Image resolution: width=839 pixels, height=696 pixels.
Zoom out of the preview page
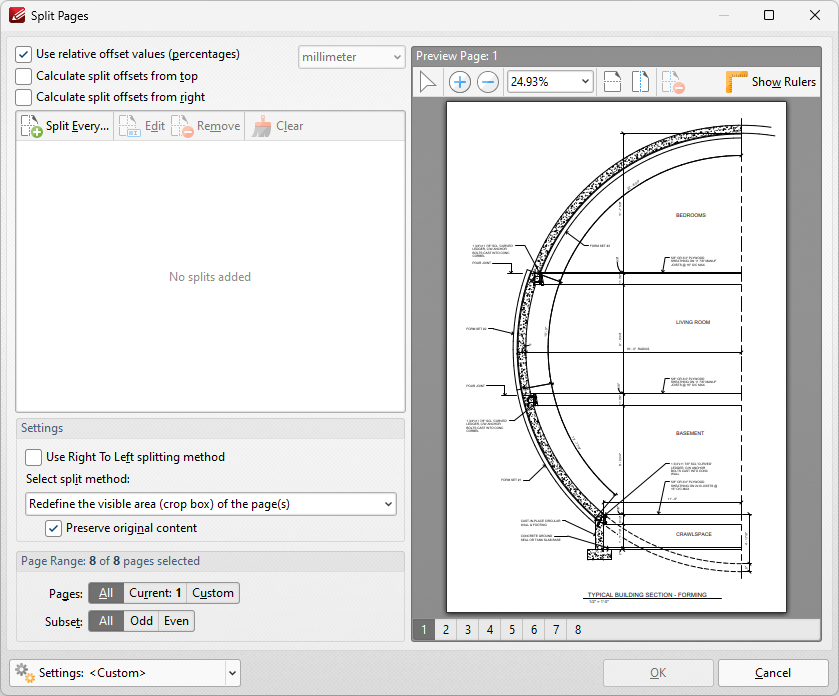click(487, 81)
